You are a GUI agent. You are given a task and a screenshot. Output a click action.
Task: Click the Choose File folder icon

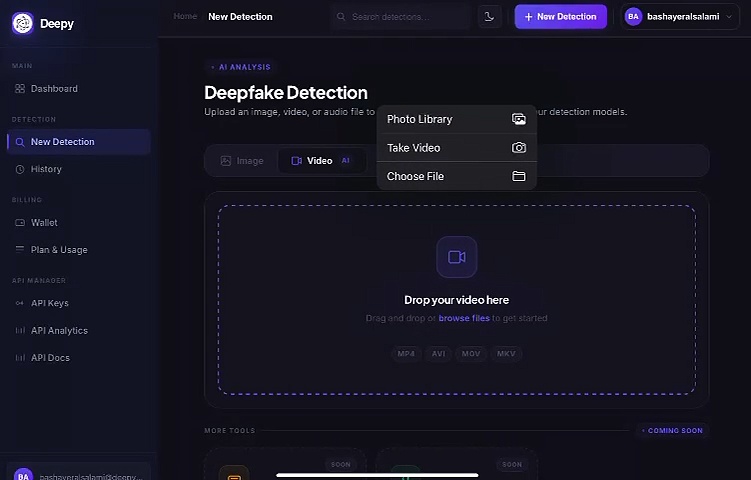(519, 176)
